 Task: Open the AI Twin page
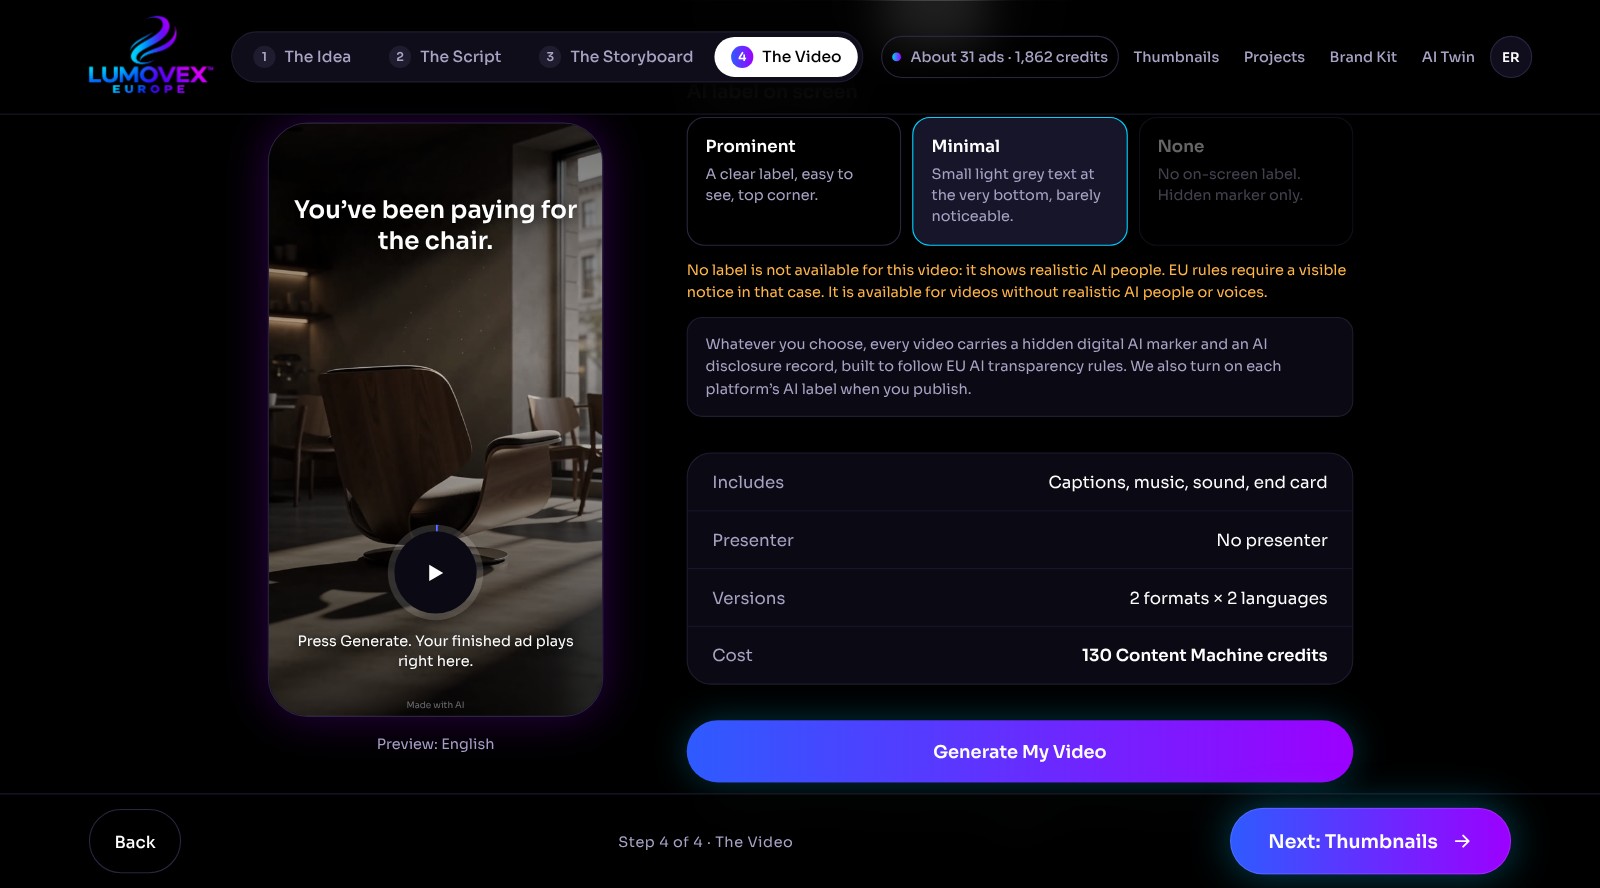[x=1448, y=57]
